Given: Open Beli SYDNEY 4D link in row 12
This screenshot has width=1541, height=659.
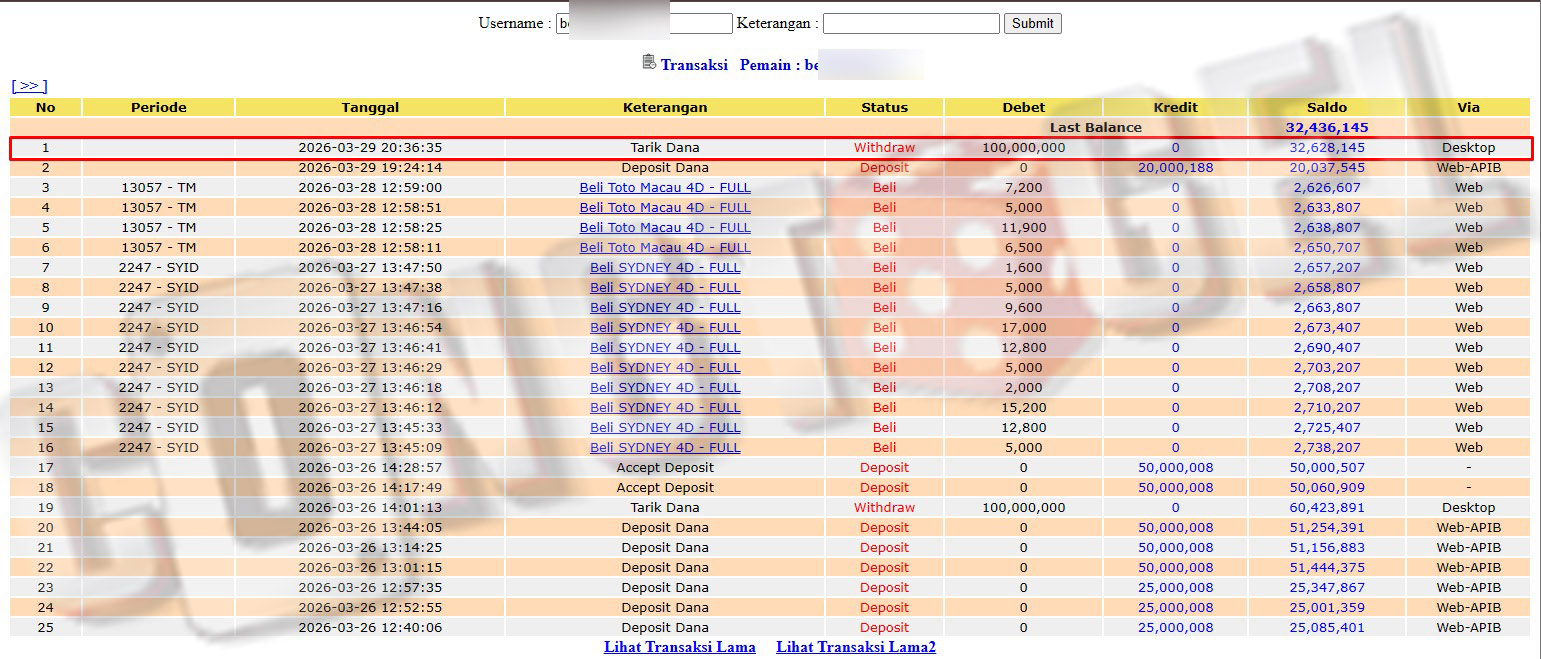Looking at the screenshot, I should click(665, 367).
